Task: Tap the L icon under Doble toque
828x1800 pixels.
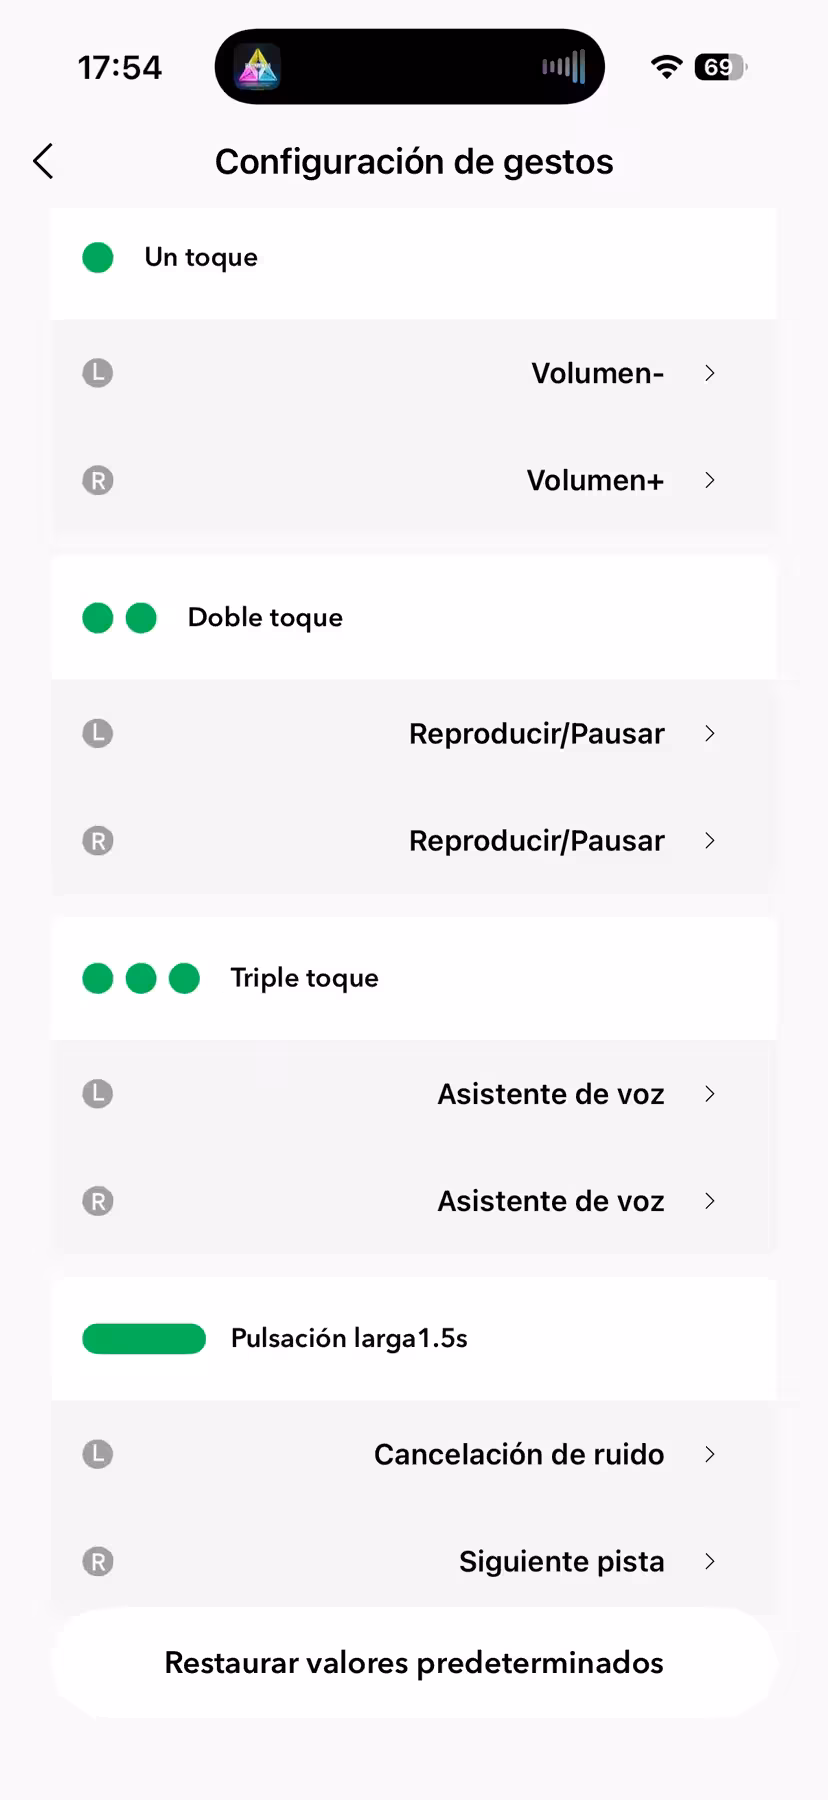Action: click(97, 733)
